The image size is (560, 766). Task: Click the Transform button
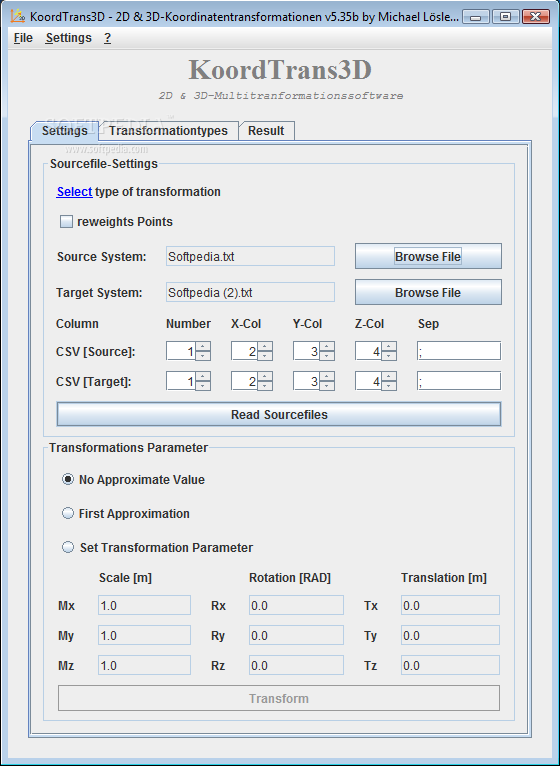pos(279,698)
